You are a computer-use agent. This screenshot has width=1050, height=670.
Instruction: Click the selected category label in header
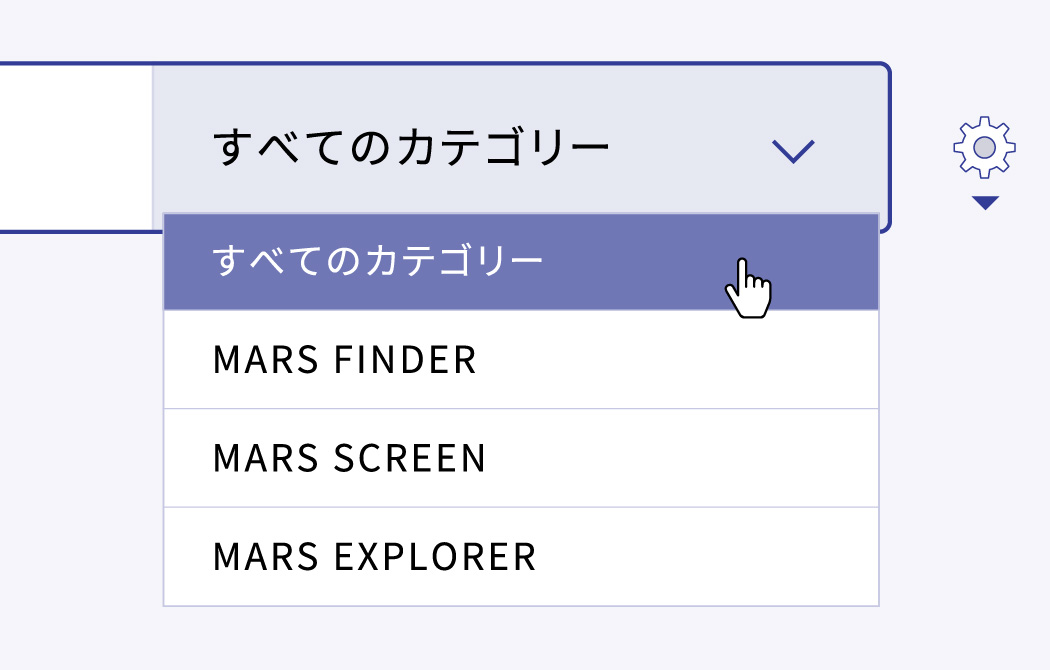[410, 148]
